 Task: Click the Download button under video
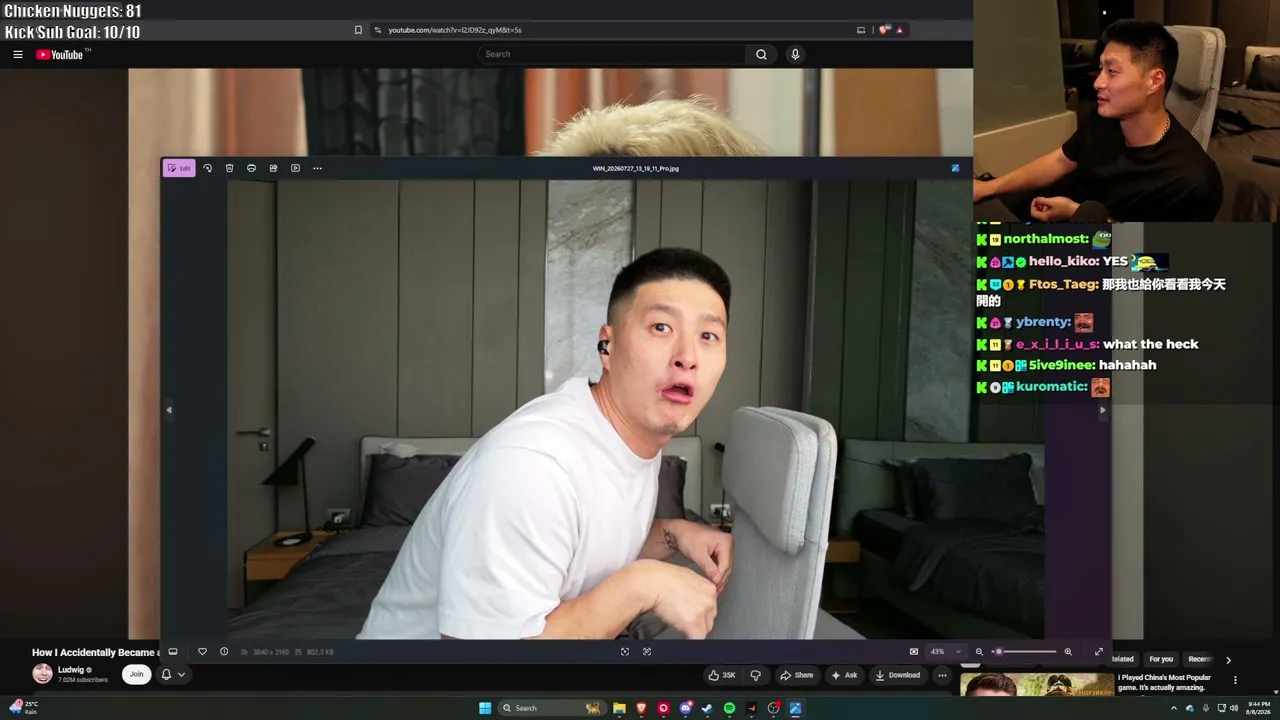coord(898,675)
